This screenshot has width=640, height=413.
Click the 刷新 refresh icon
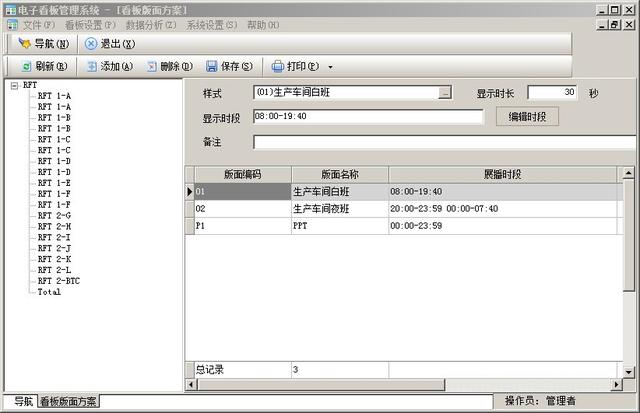[x=25, y=67]
